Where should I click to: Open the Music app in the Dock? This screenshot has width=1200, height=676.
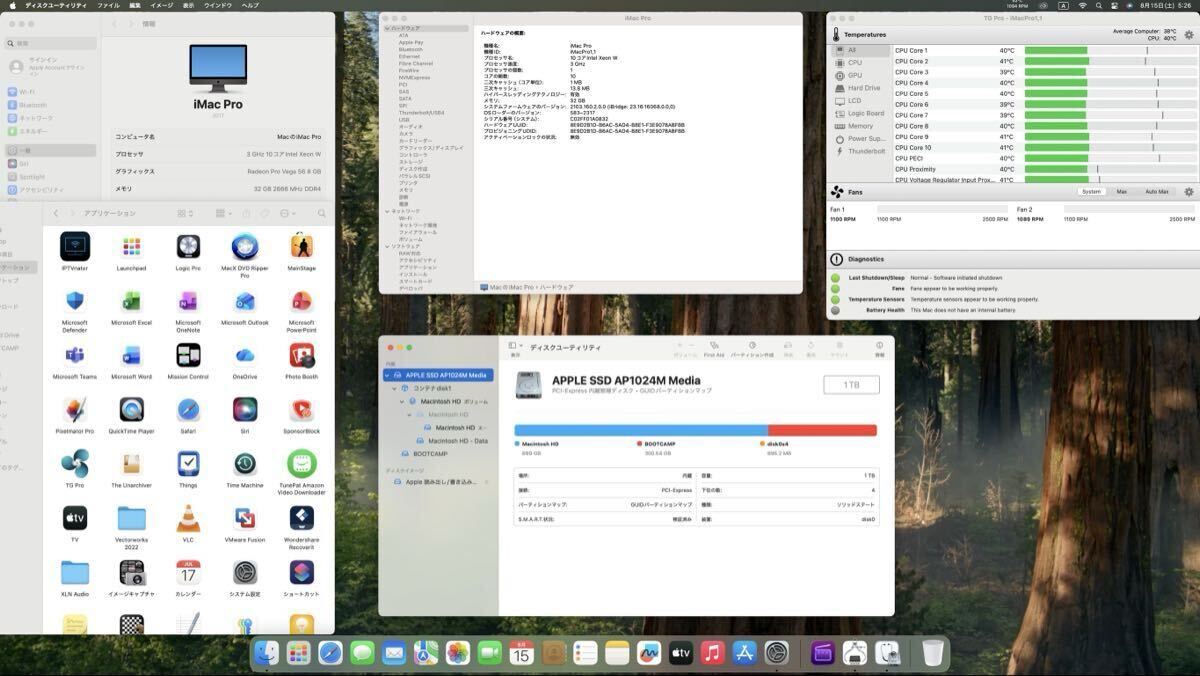point(712,653)
